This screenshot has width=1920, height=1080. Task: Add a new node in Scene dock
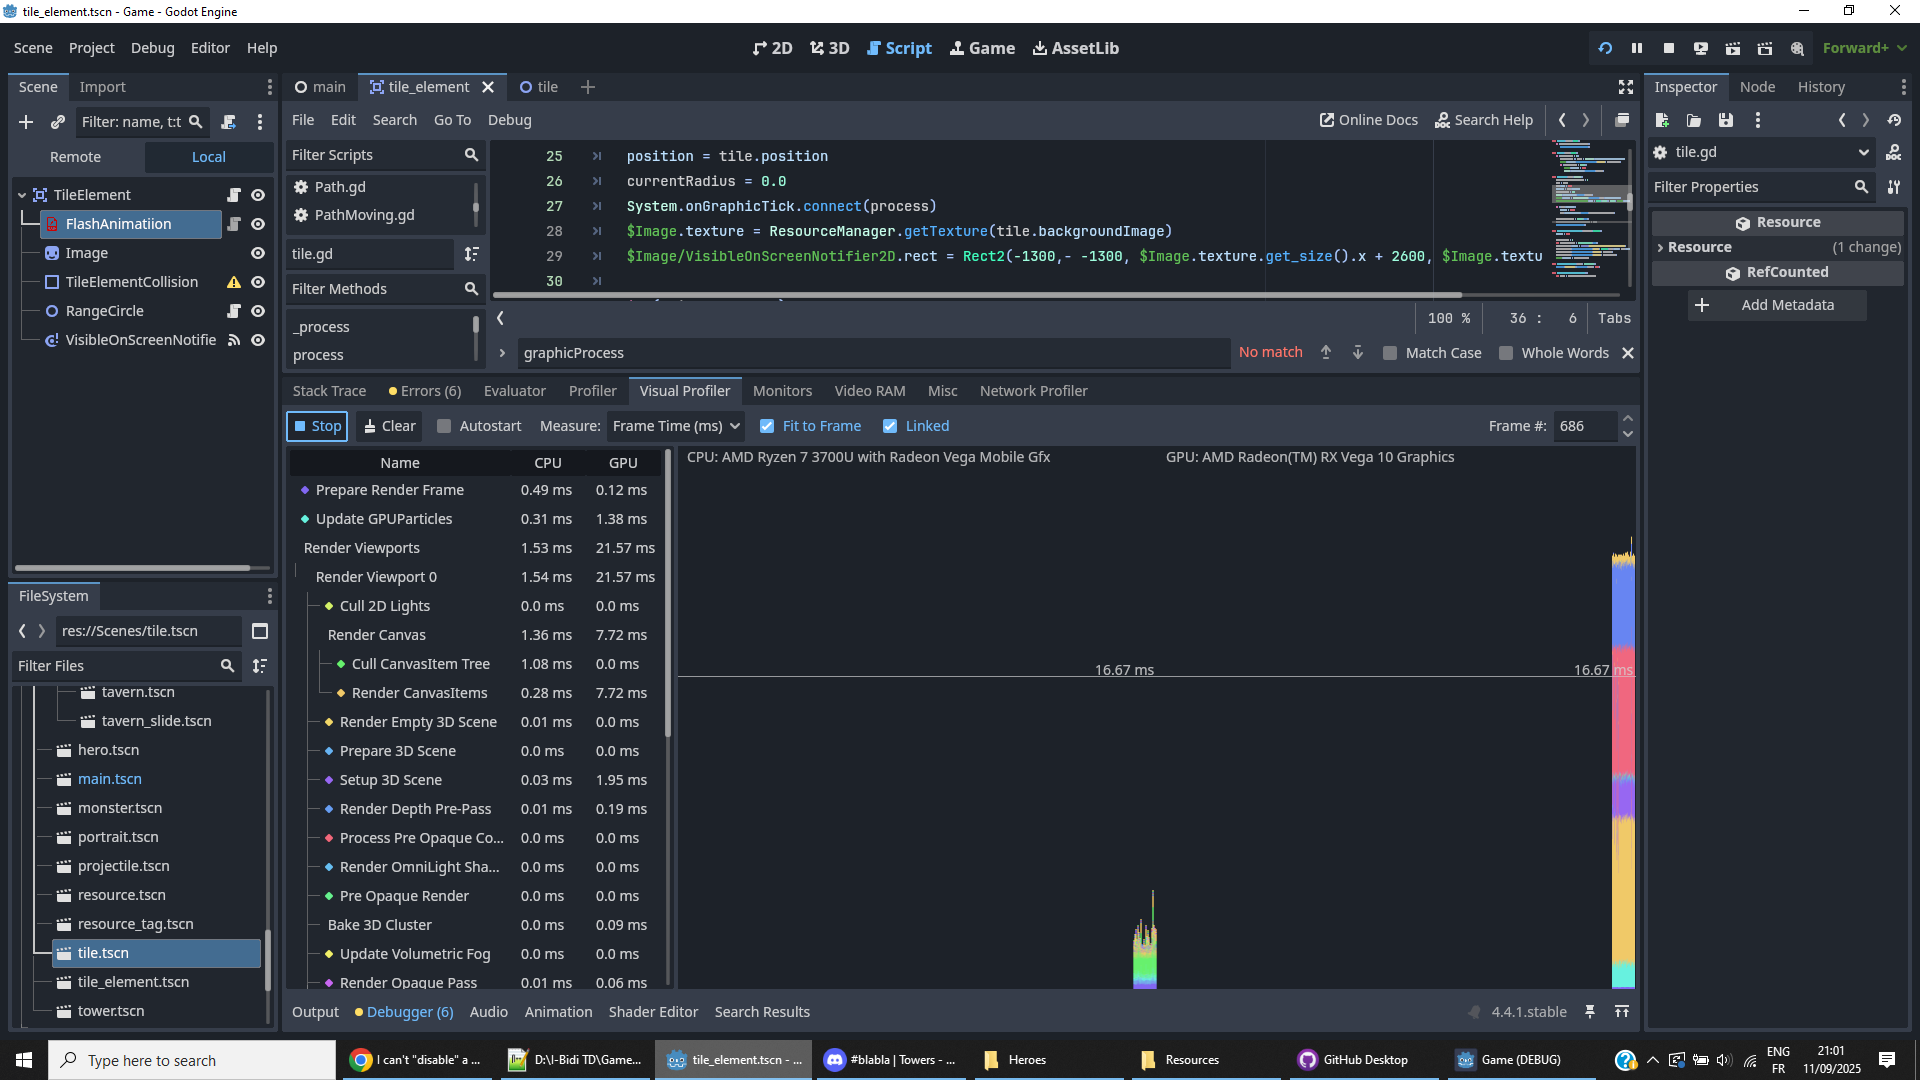[26, 122]
